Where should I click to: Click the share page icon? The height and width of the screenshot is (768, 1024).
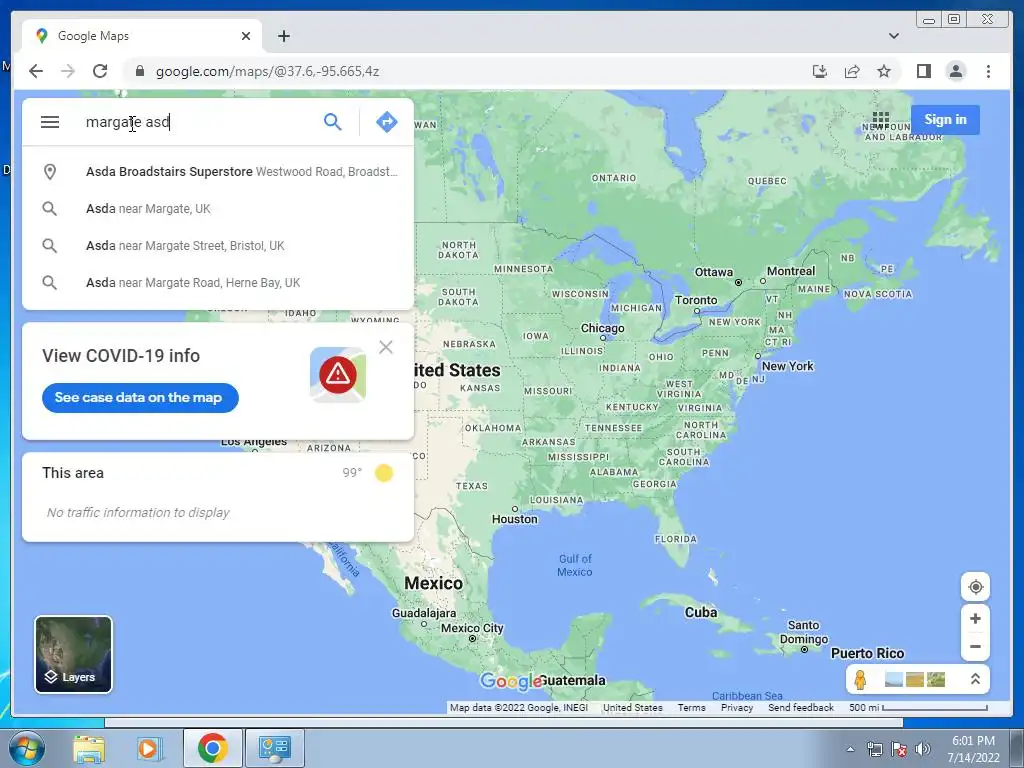click(x=852, y=71)
